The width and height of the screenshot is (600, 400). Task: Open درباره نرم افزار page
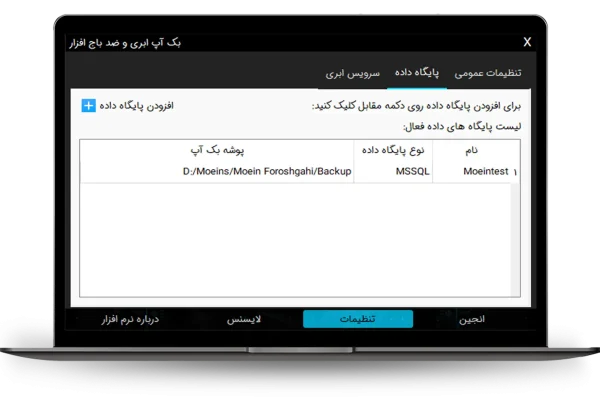point(130,319)
